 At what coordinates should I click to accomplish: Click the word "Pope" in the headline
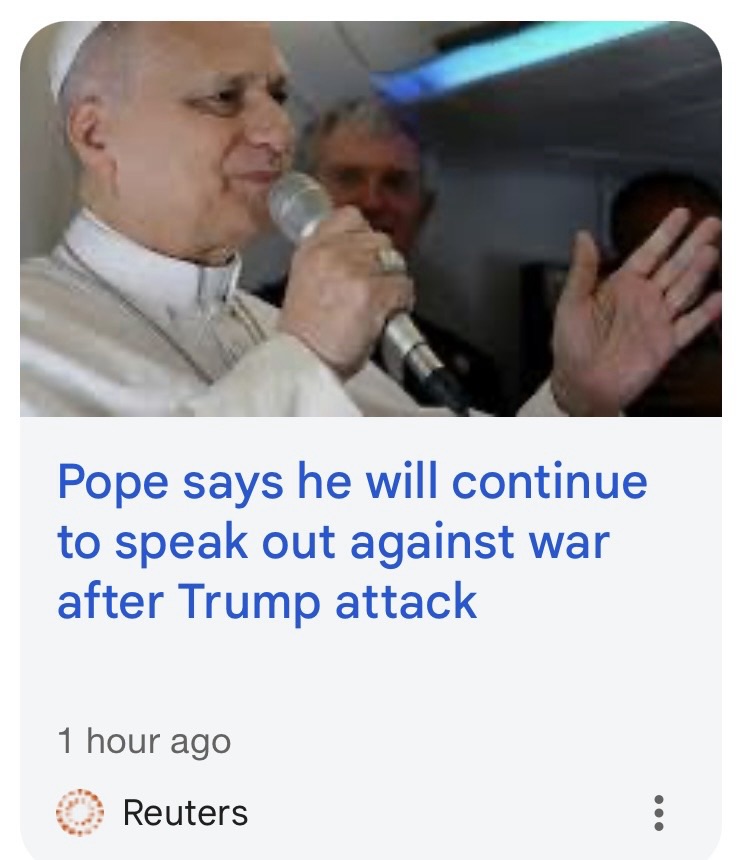tap(112, 482)
